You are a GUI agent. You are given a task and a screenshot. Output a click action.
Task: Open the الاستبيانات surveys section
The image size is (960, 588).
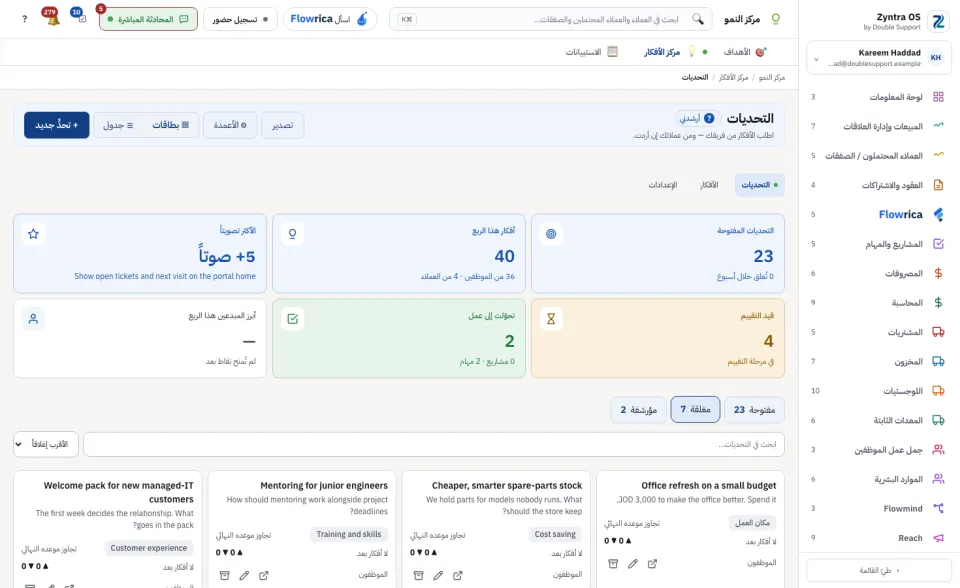(x=591, y=52)
